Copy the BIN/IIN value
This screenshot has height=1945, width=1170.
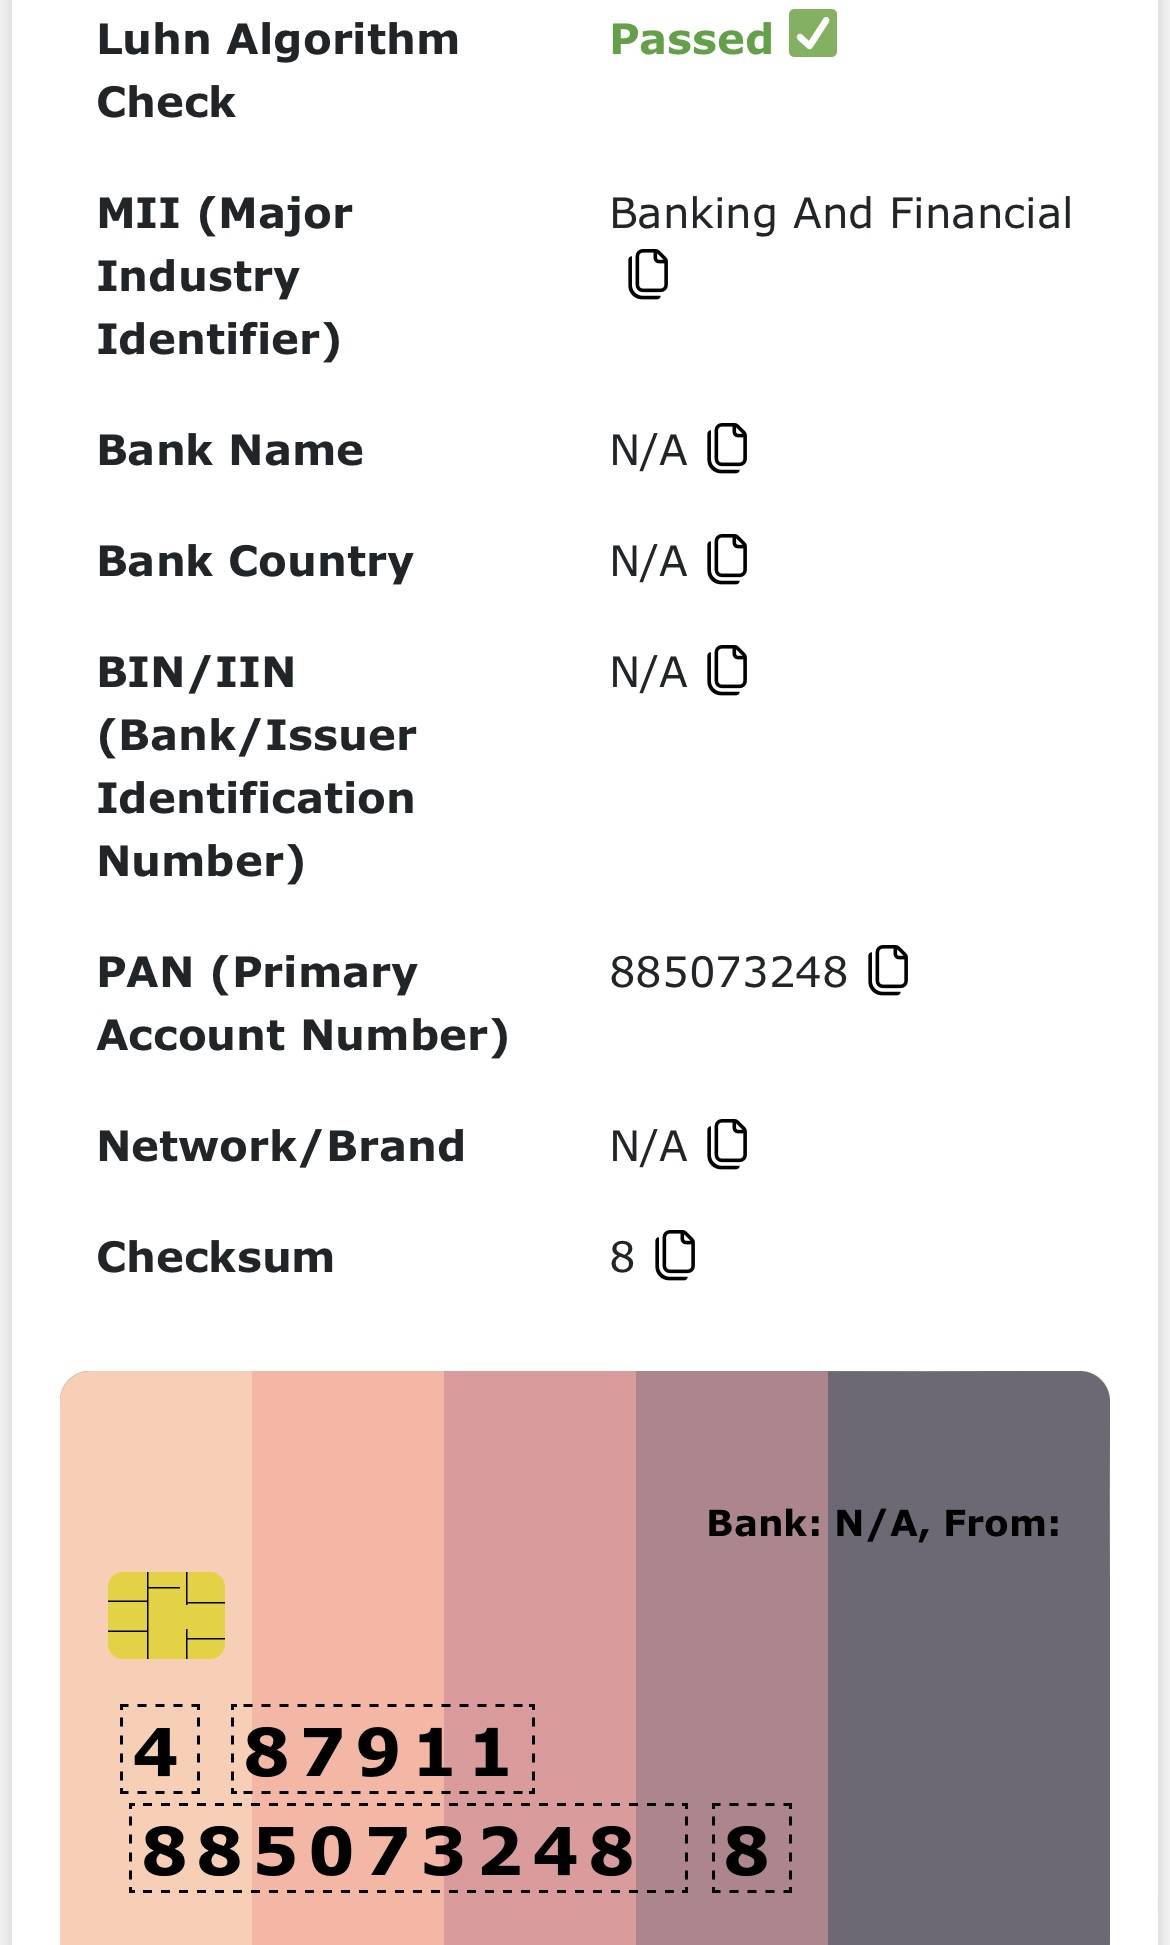point(727,670)
